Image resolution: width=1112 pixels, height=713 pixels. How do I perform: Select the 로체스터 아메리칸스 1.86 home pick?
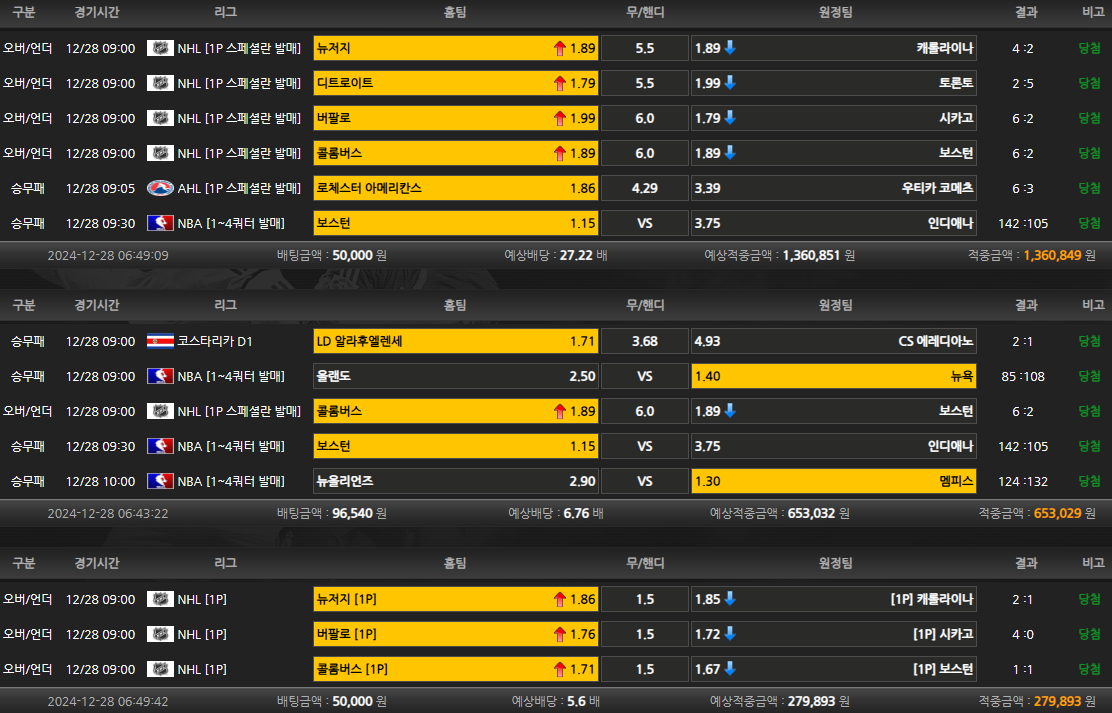(456, 188)
